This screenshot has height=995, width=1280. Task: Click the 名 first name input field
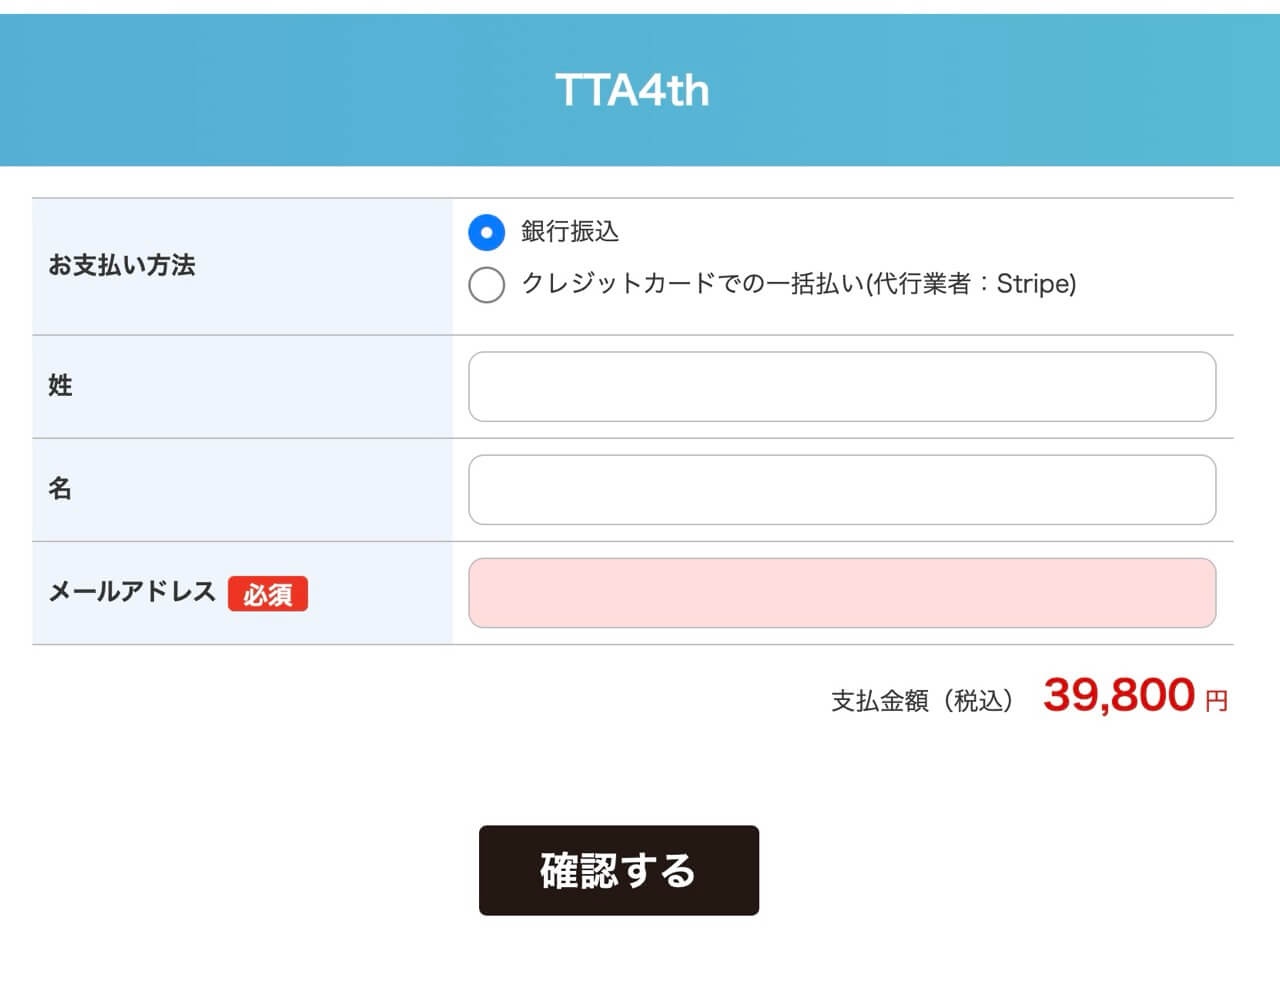(x=842, y=489)
